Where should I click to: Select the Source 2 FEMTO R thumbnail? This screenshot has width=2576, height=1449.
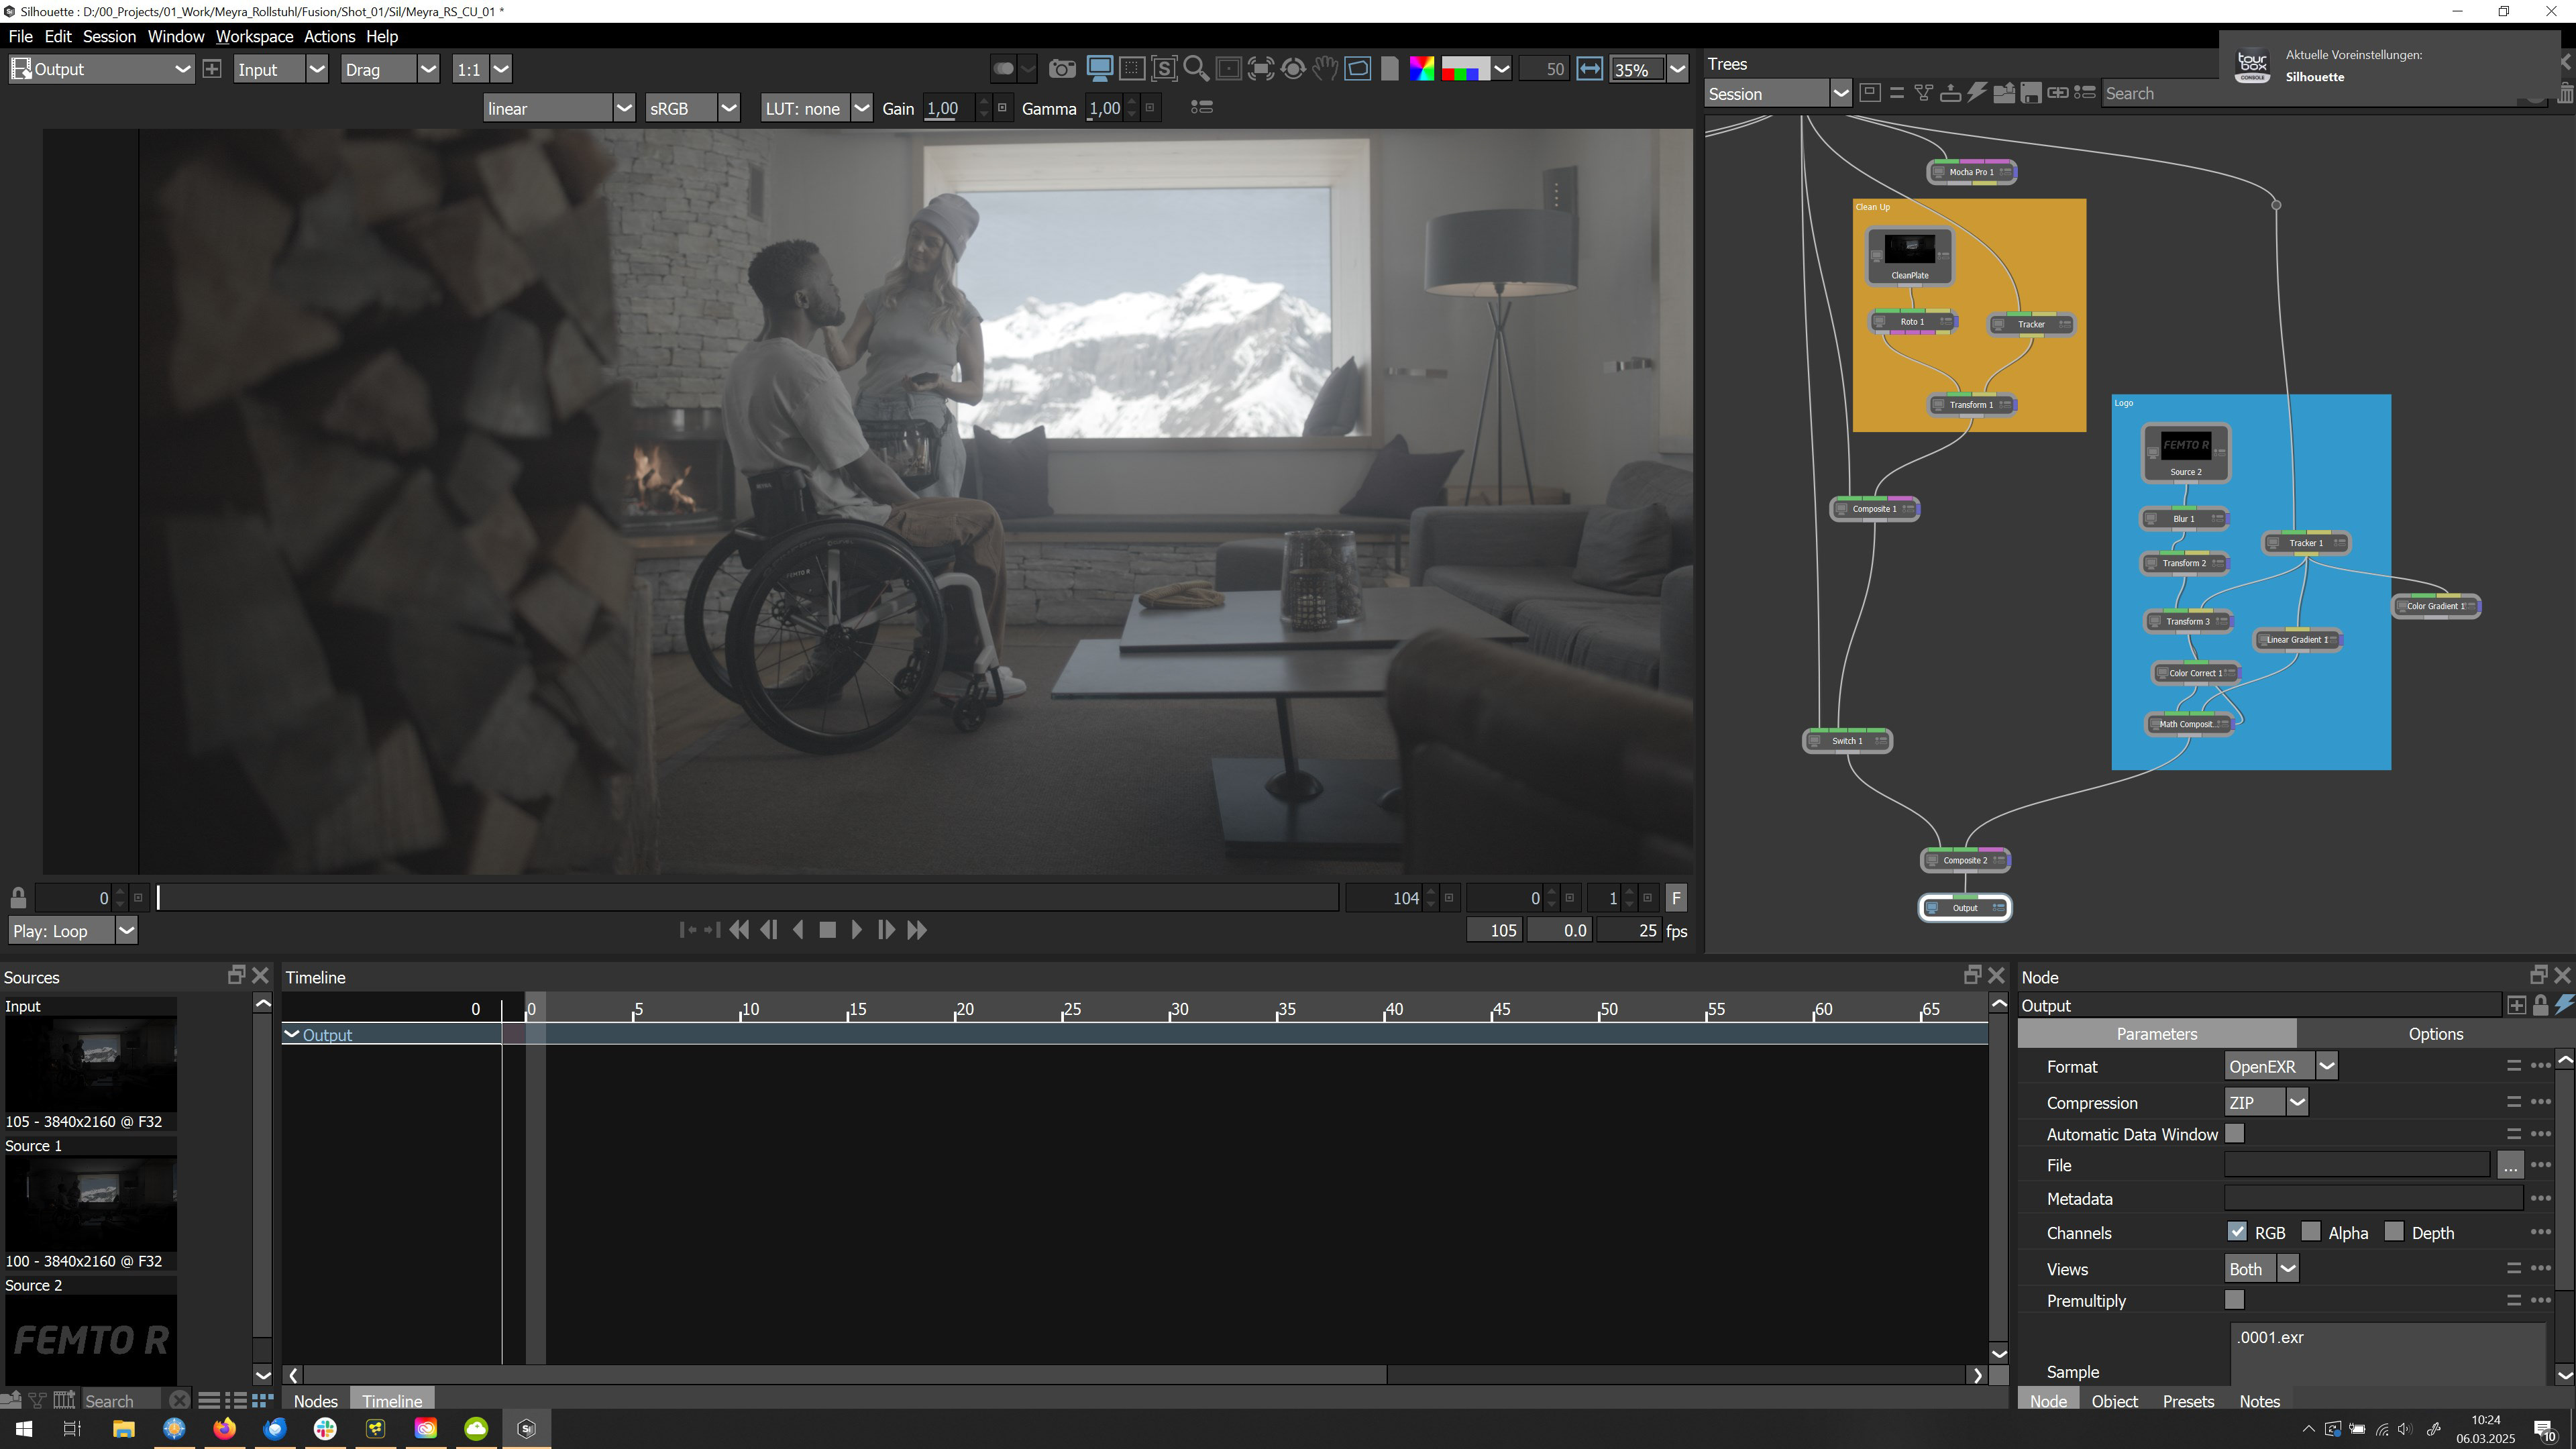pyautogui.click(x=90, y=1340)
